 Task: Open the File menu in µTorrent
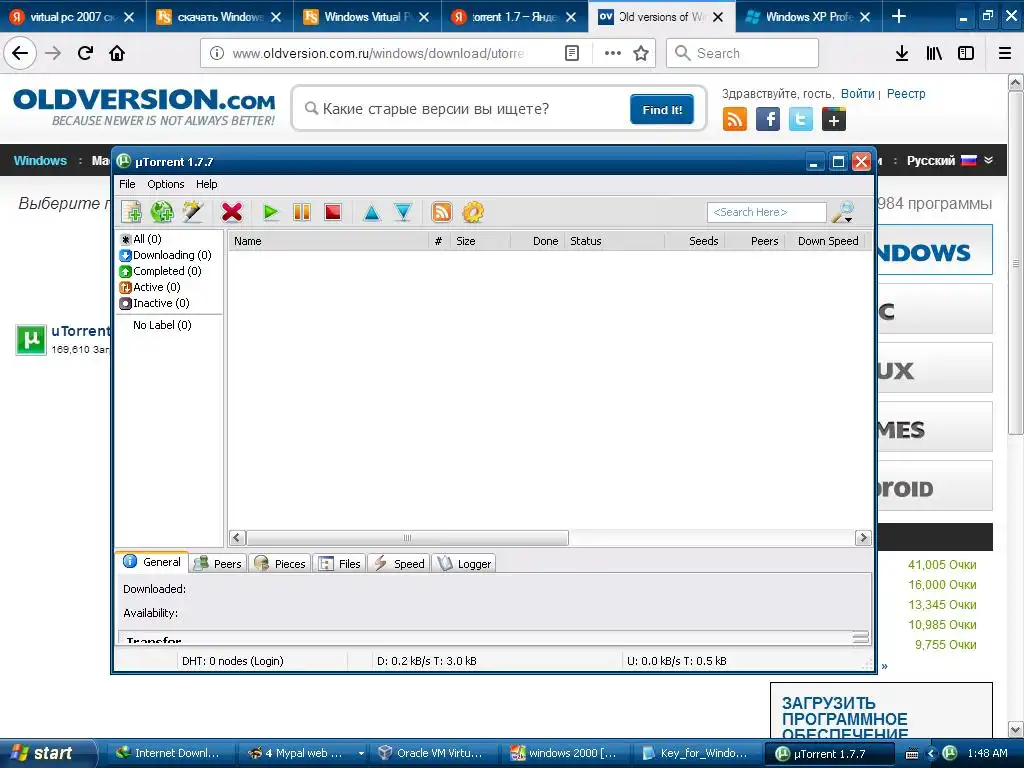[127, 184]
